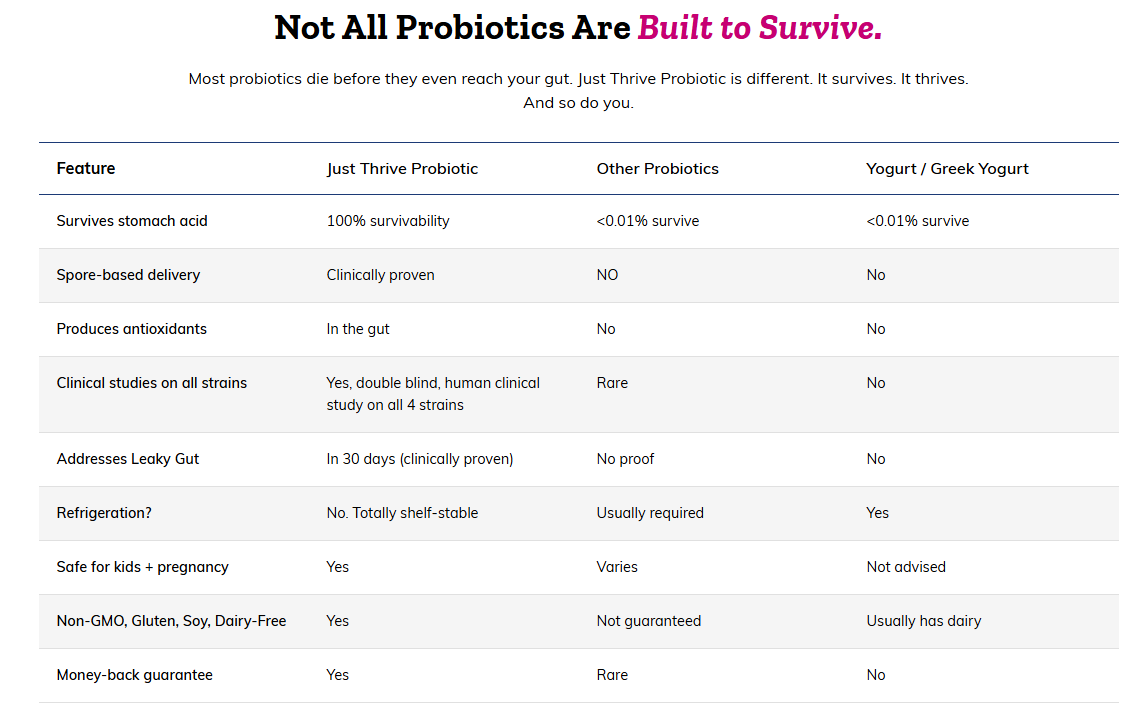
Task: Select 'Non-GMO, Gluten, Soy, Dairy-Free' label
Action: [171, 621]
